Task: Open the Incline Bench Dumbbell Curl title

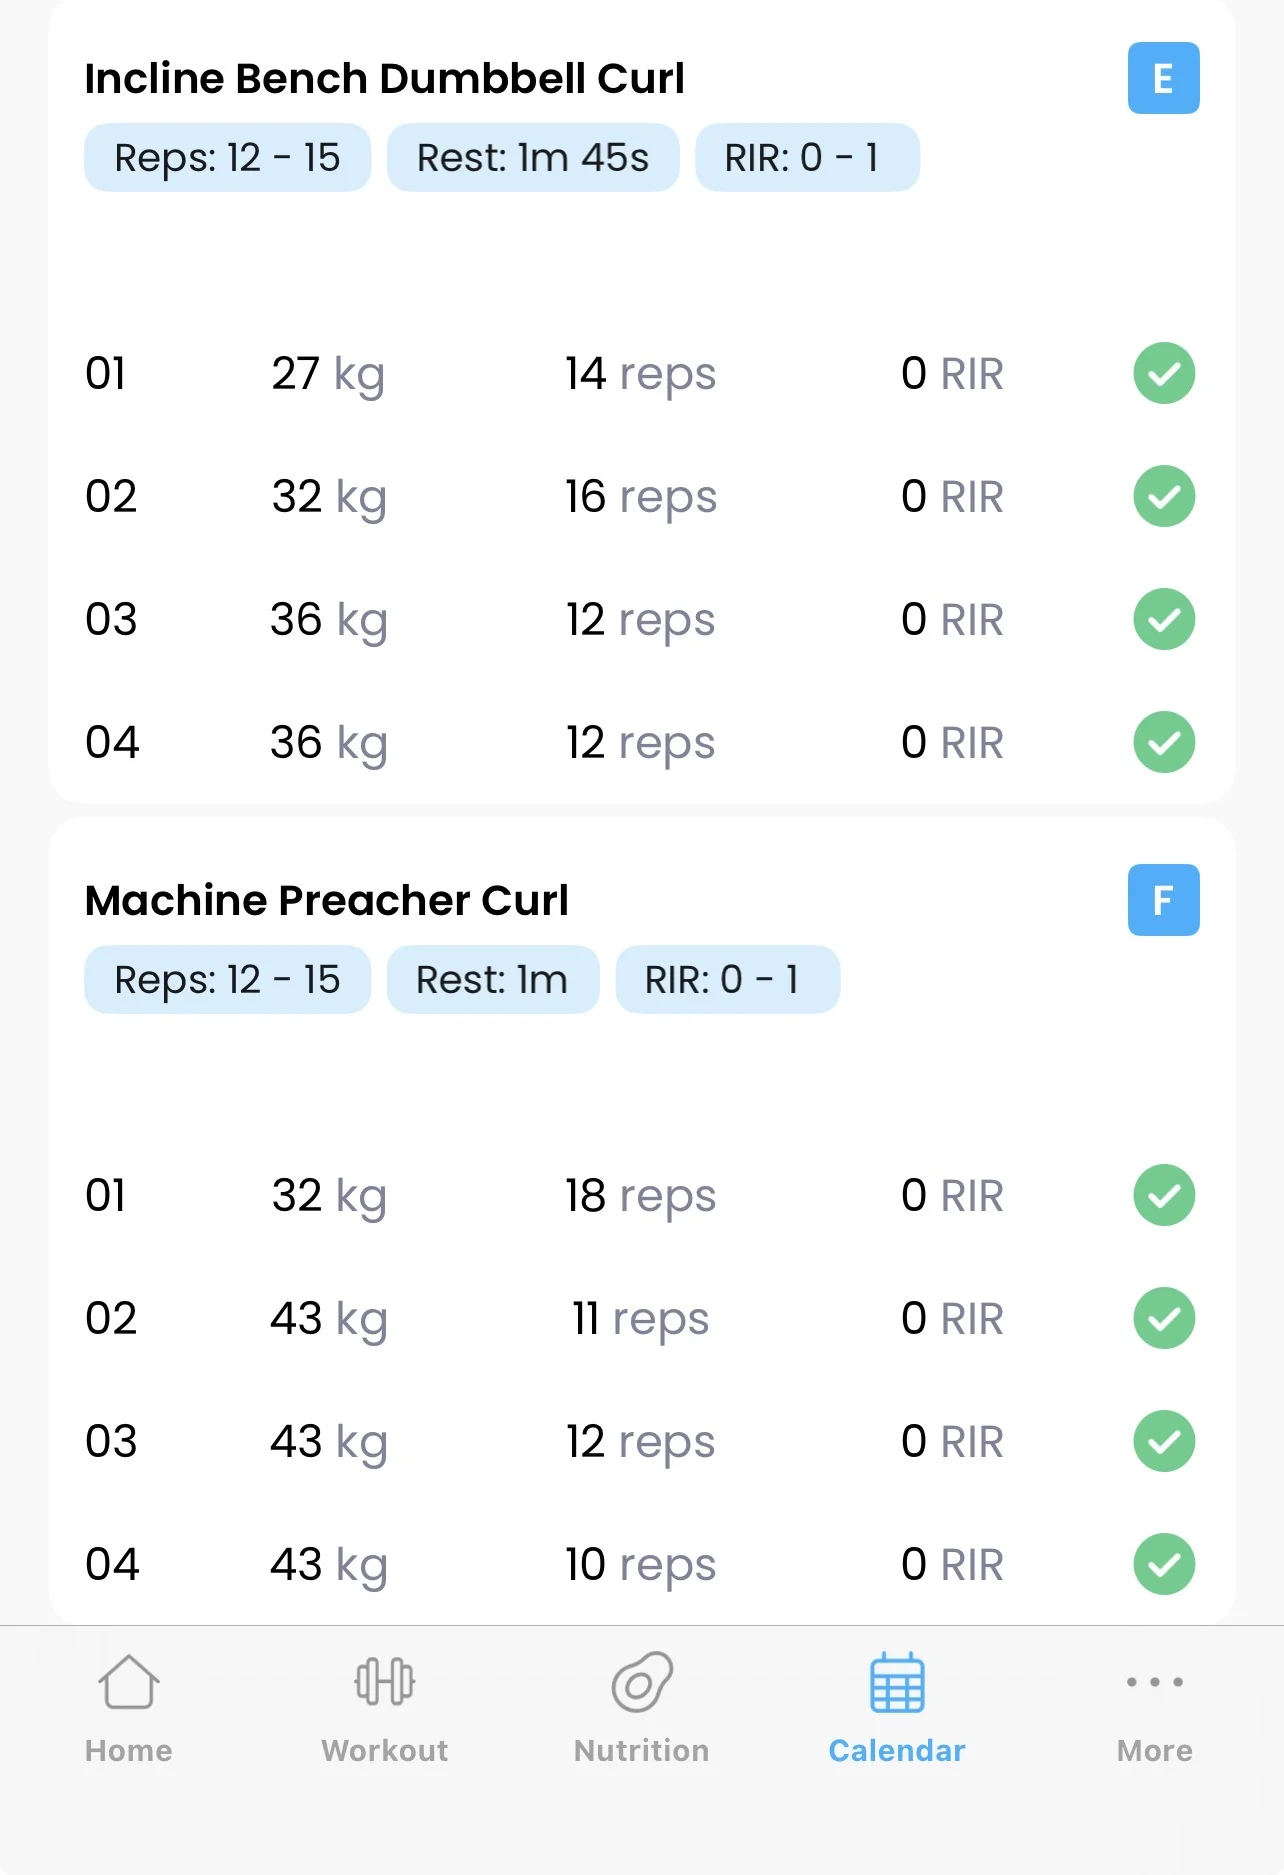Action: (x=385, y=78)
